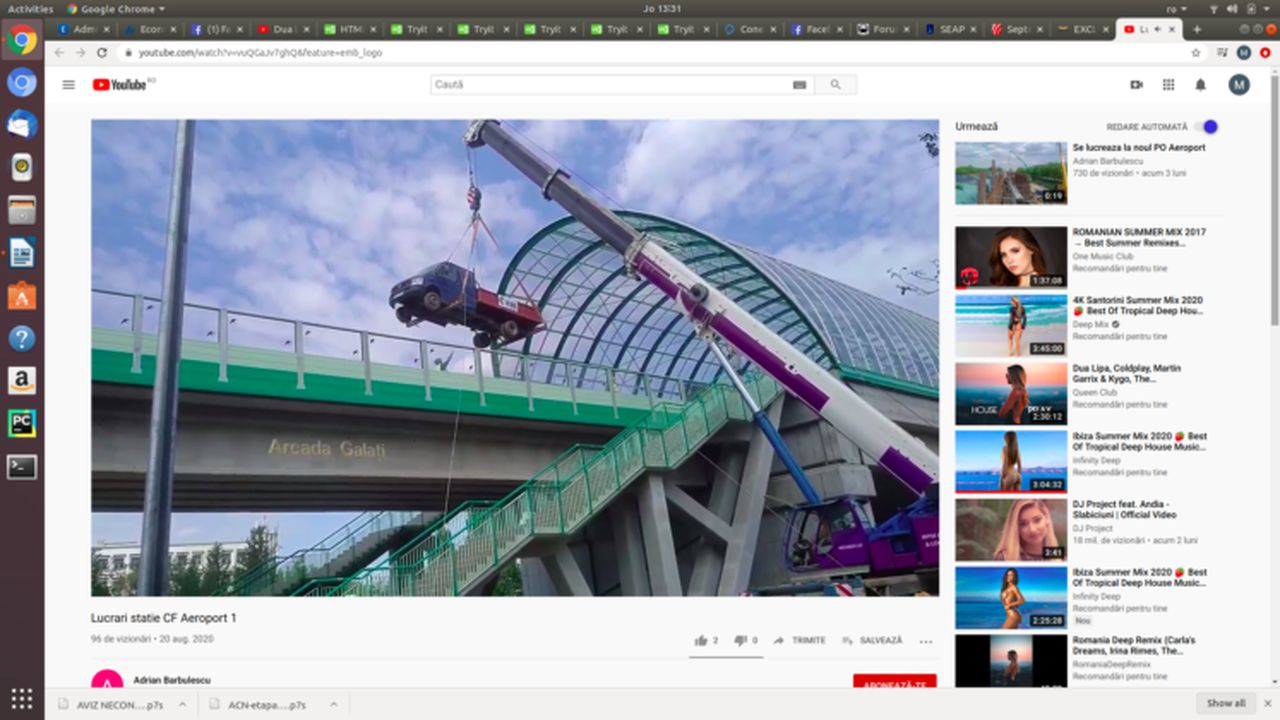Open more actions ellipsis under video
The width and height of the screenshot is (1280, 720).
coord(925,641)
